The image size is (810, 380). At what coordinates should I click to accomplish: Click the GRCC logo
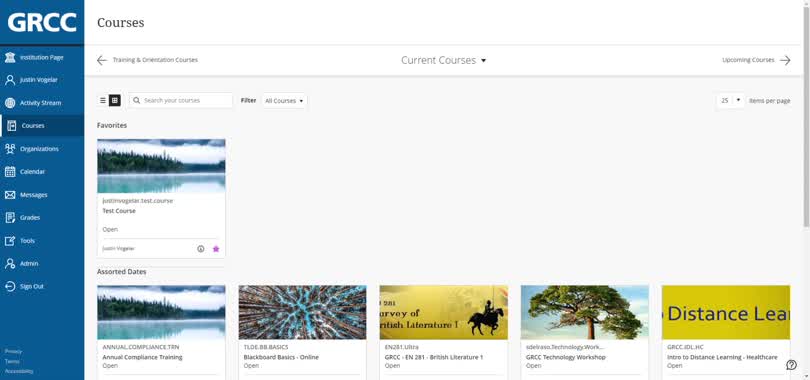(x=42, y=23)
